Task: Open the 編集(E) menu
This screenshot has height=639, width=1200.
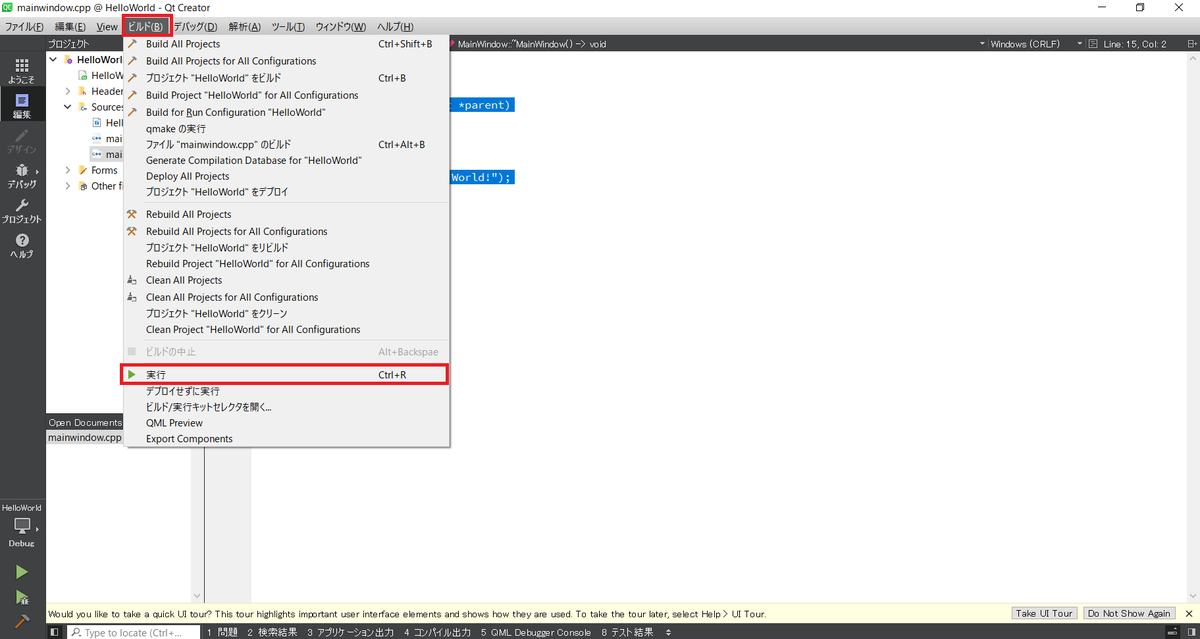Action: (x=70, y=26)
